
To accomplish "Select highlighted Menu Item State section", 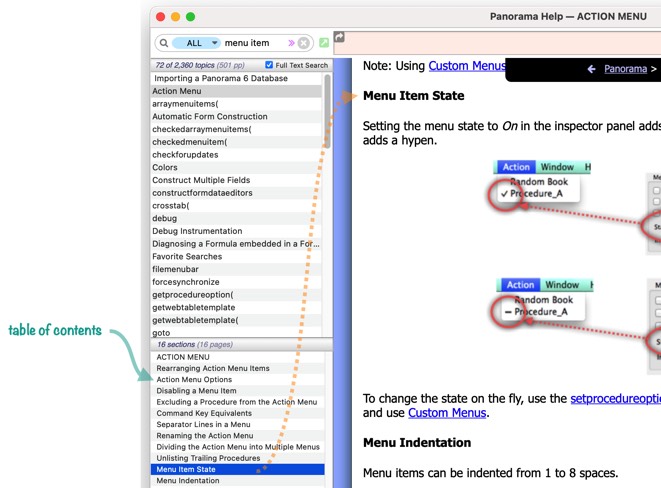I will (x=238, y=469).
